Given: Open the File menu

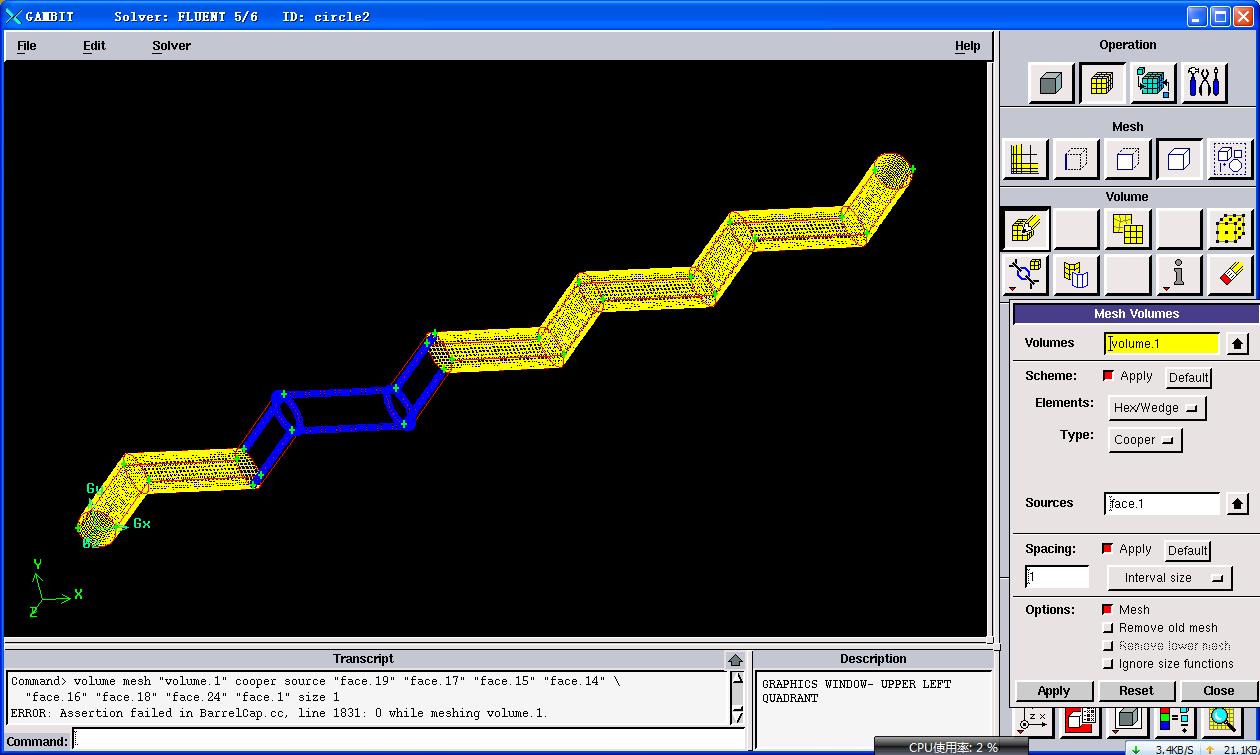Looking at the screenshot, I should (27, 46).
